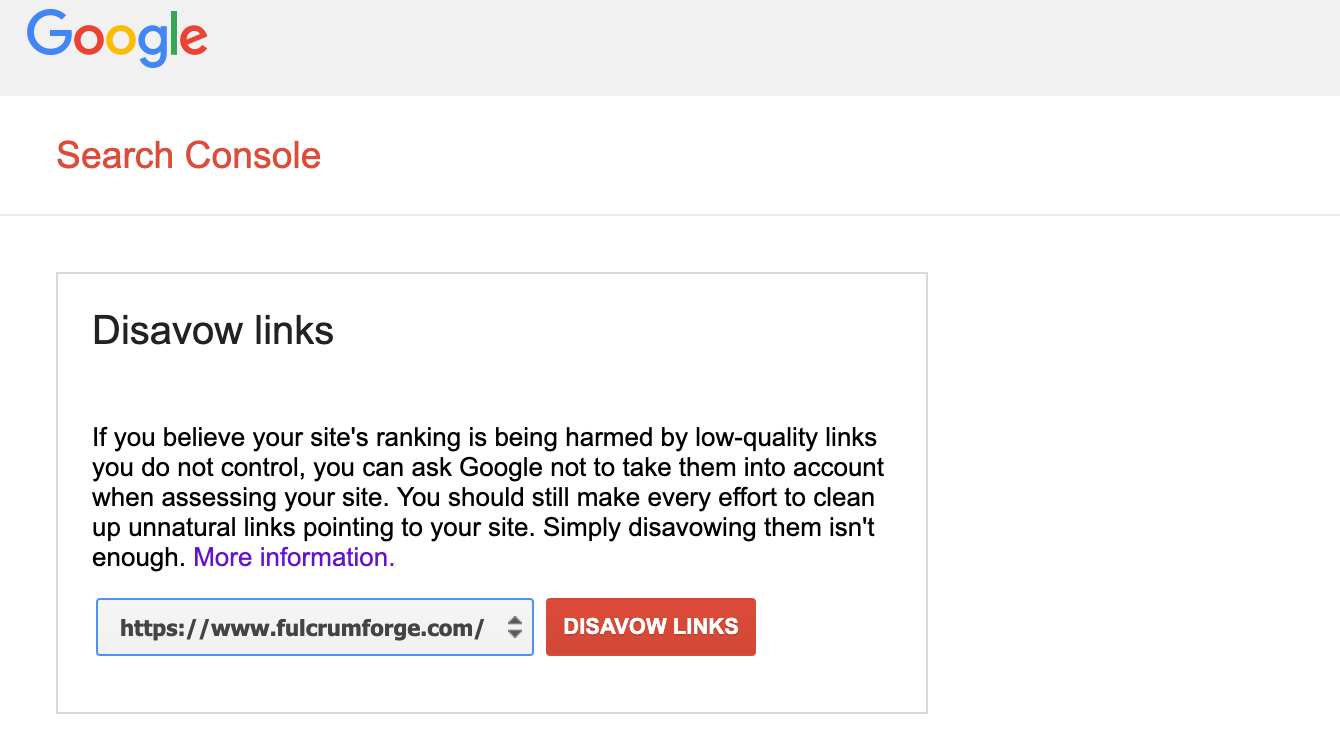Click the Google logo
This screenshot has width=1340, height=750.
coord(117,38)
